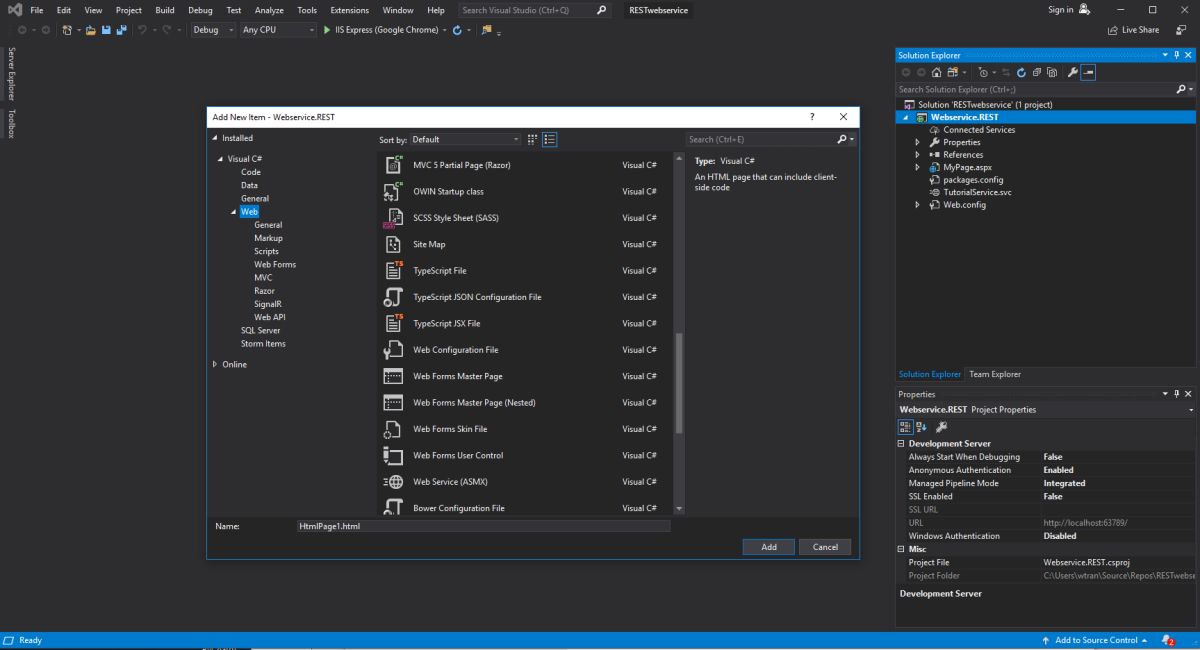This screenshot has width=1200, height=650.
Task: Collapse the Webservice.REST project node
Action: tap(906, 117)
